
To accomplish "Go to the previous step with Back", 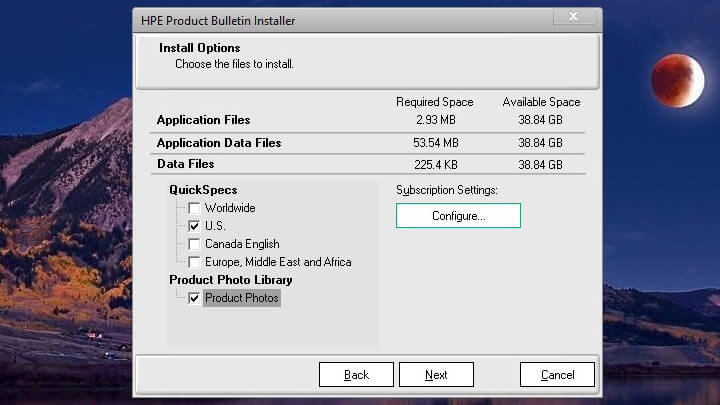I will [356, 375].
